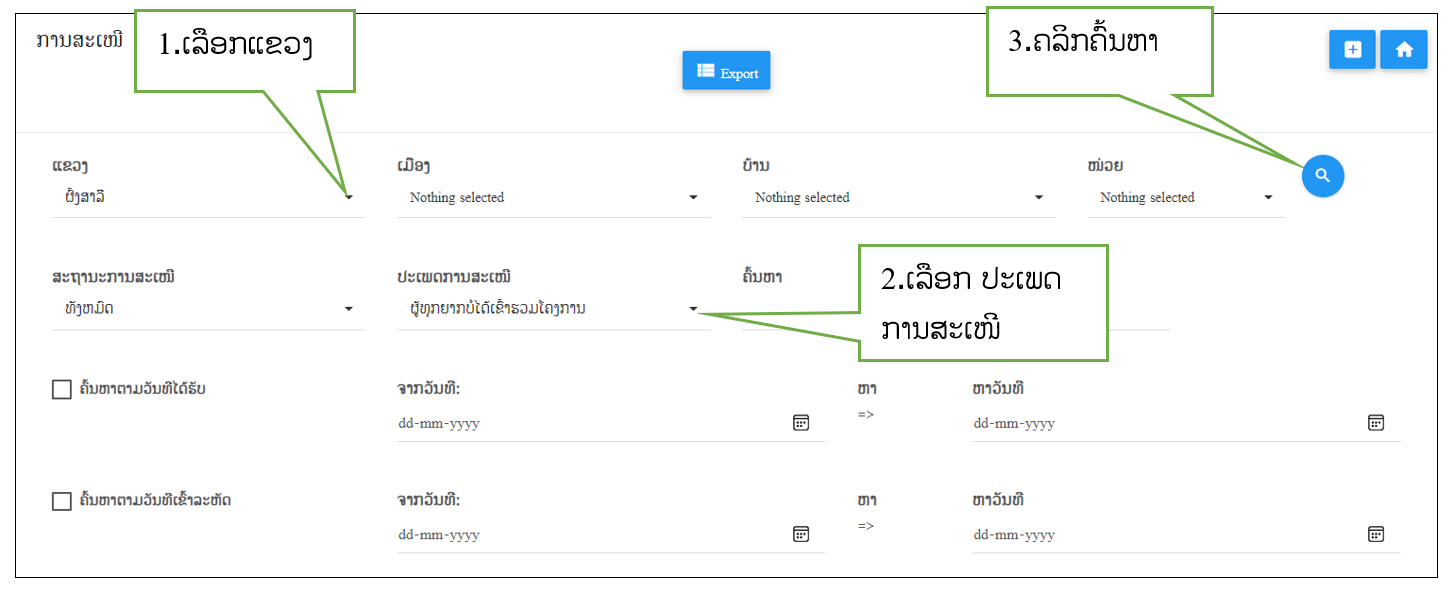Viewport: 1454px width, 589px height.
Task: Click ຫາວັນທີ date field in ວັນທີໄດ້ຮັບ row
Action: point(1165,424)
